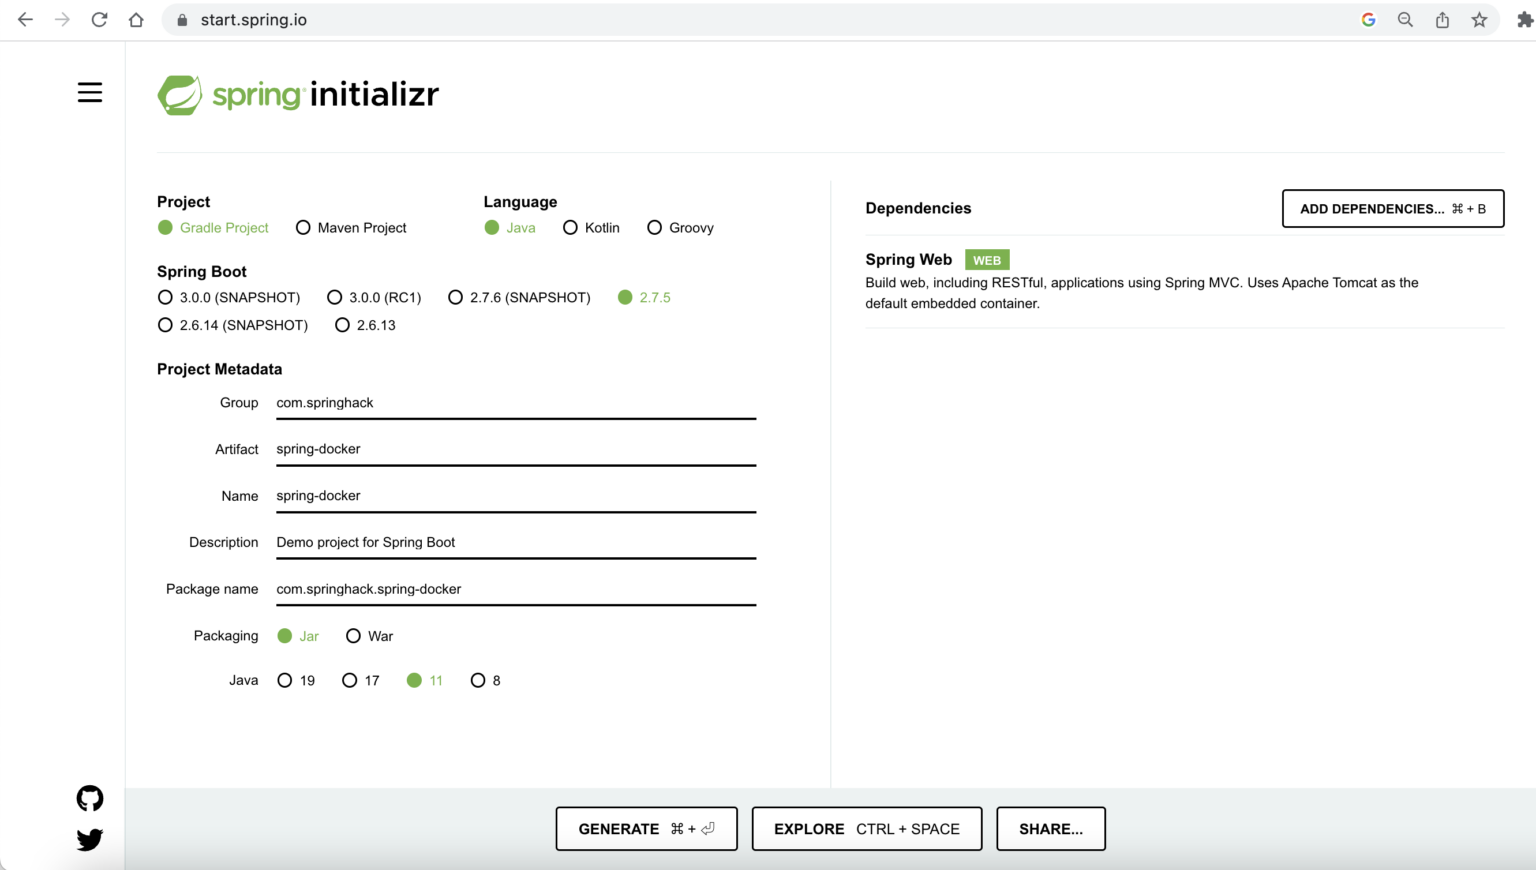
Task: Open the browser search icon
Action: coord(1405,19)
